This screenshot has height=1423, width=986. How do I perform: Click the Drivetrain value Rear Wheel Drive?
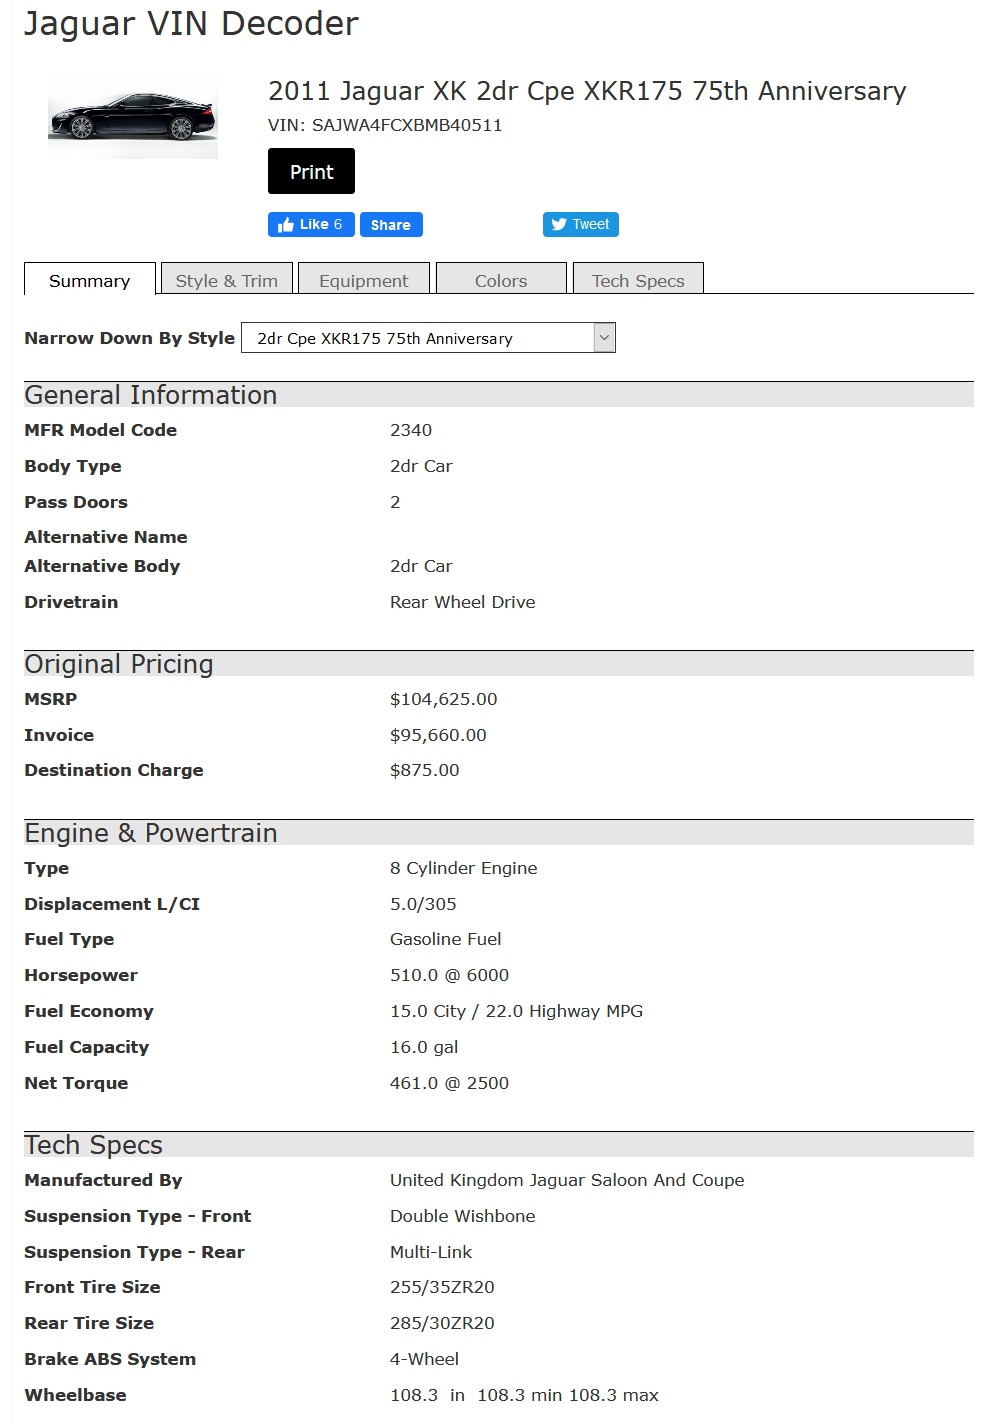point(463,602)
